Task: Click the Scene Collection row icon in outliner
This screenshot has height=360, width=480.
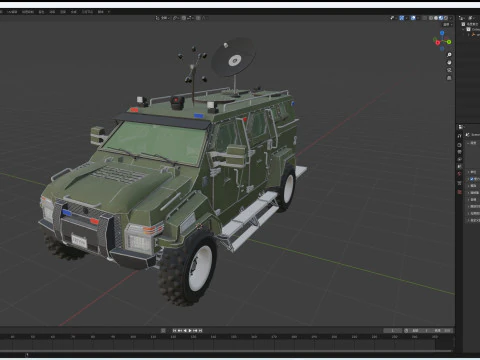Action: (x=463, y=24)
